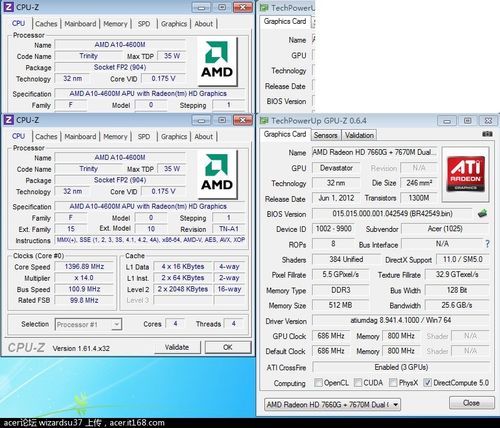Image resolution: width=500 pixels, height=428 pixels.
Task: Close the upper CPU-Z window
Action: [x=243, y=7]
